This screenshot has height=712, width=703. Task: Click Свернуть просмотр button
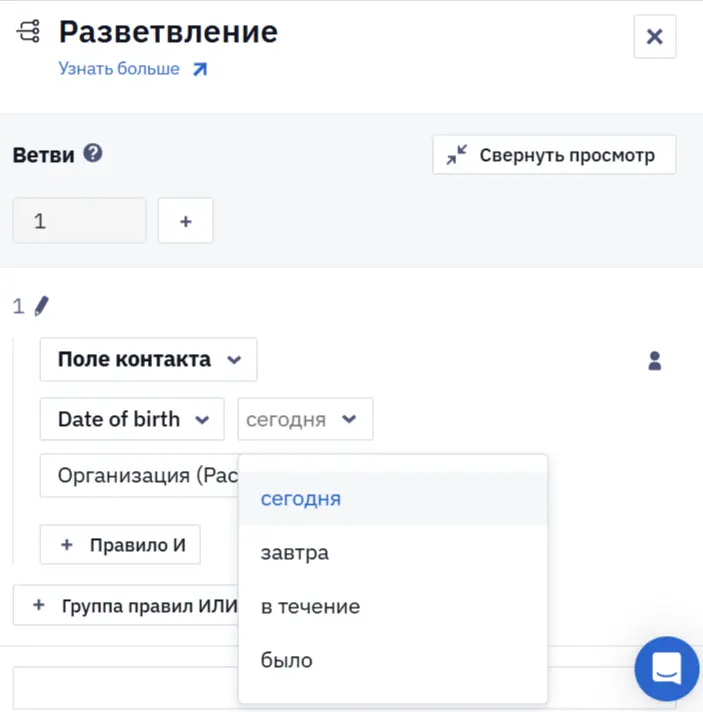coord(554,155)
